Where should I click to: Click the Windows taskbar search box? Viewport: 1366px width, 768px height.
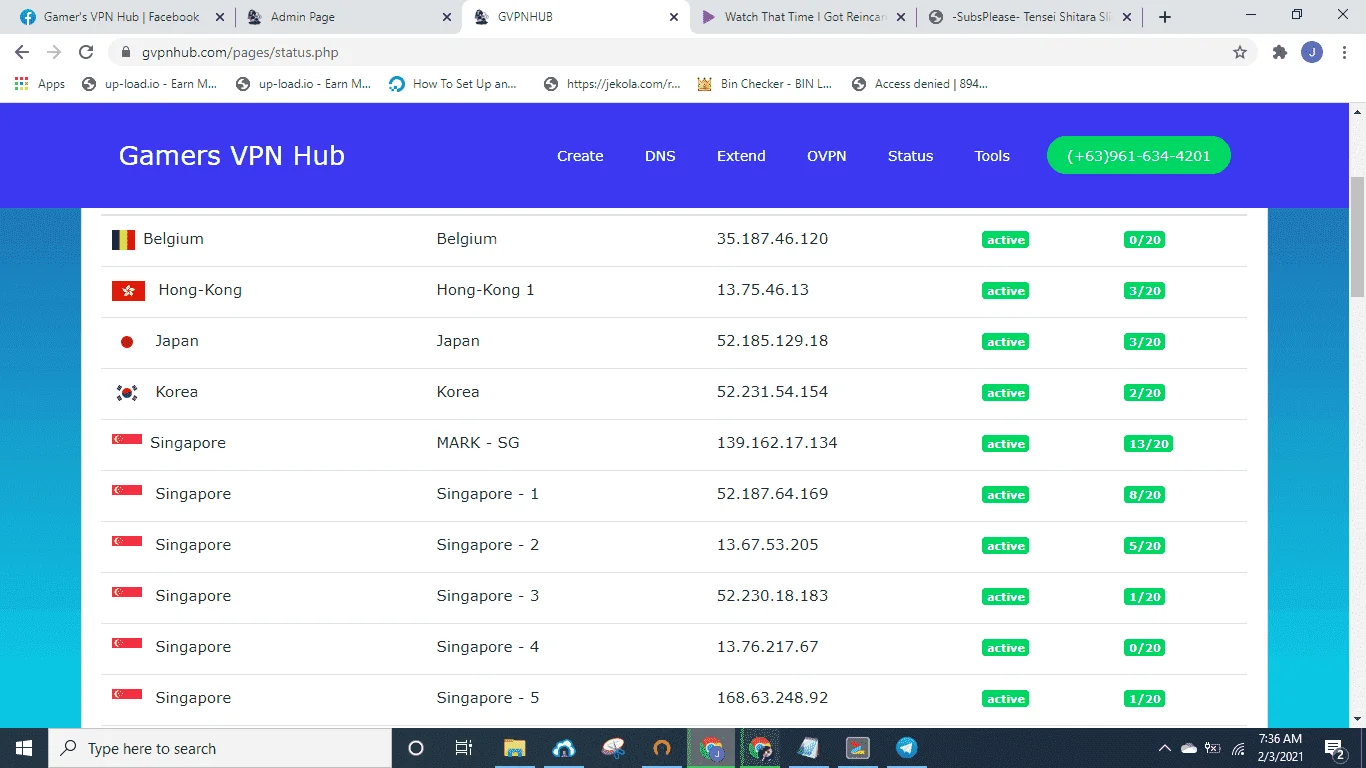coord(220,748)
